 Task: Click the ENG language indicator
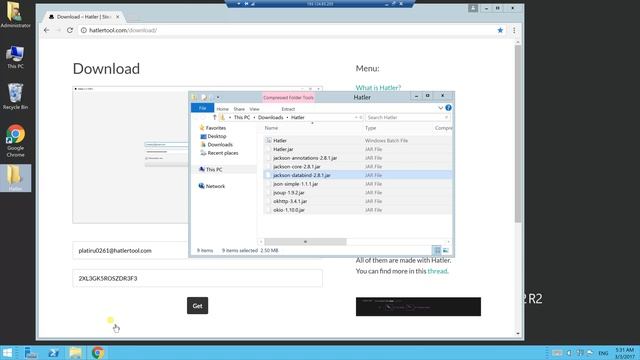click(603, 353)
